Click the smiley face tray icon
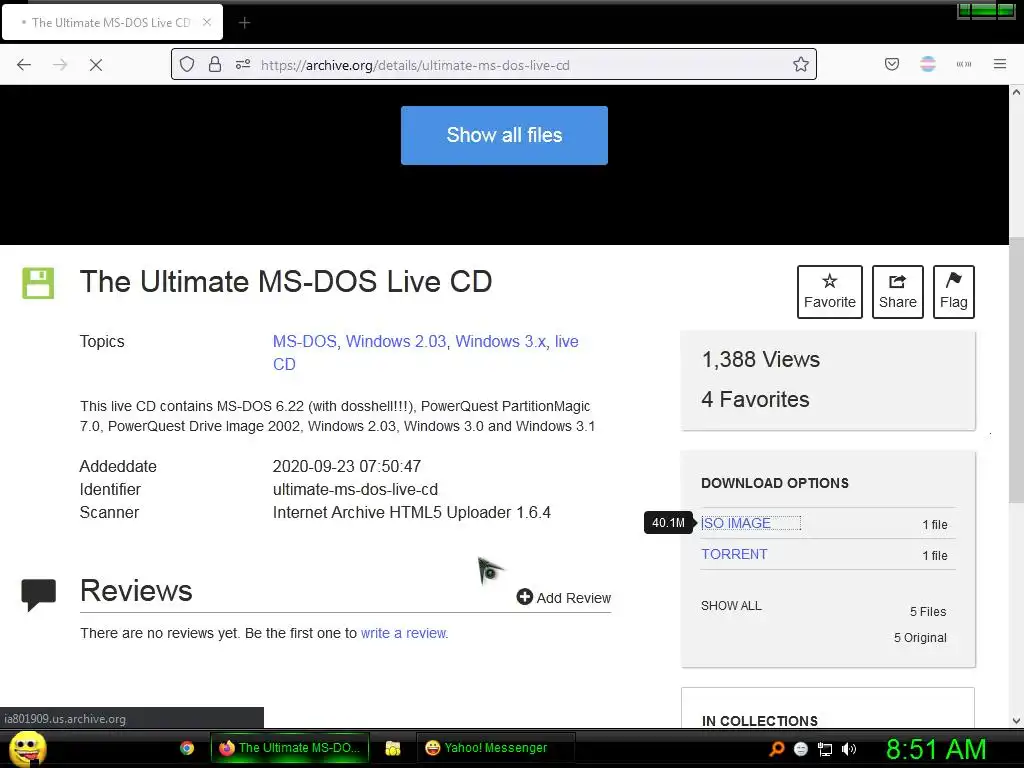Viewport: 1024px width, 768px height. click(x=801, y=749)
